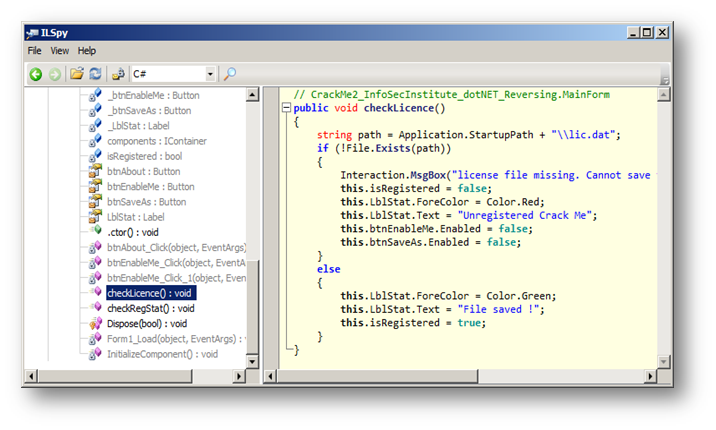Select _btnSaveAs : Button tree node
The width and height of the screenshot is (716, 430).
(x=149, y=110)
